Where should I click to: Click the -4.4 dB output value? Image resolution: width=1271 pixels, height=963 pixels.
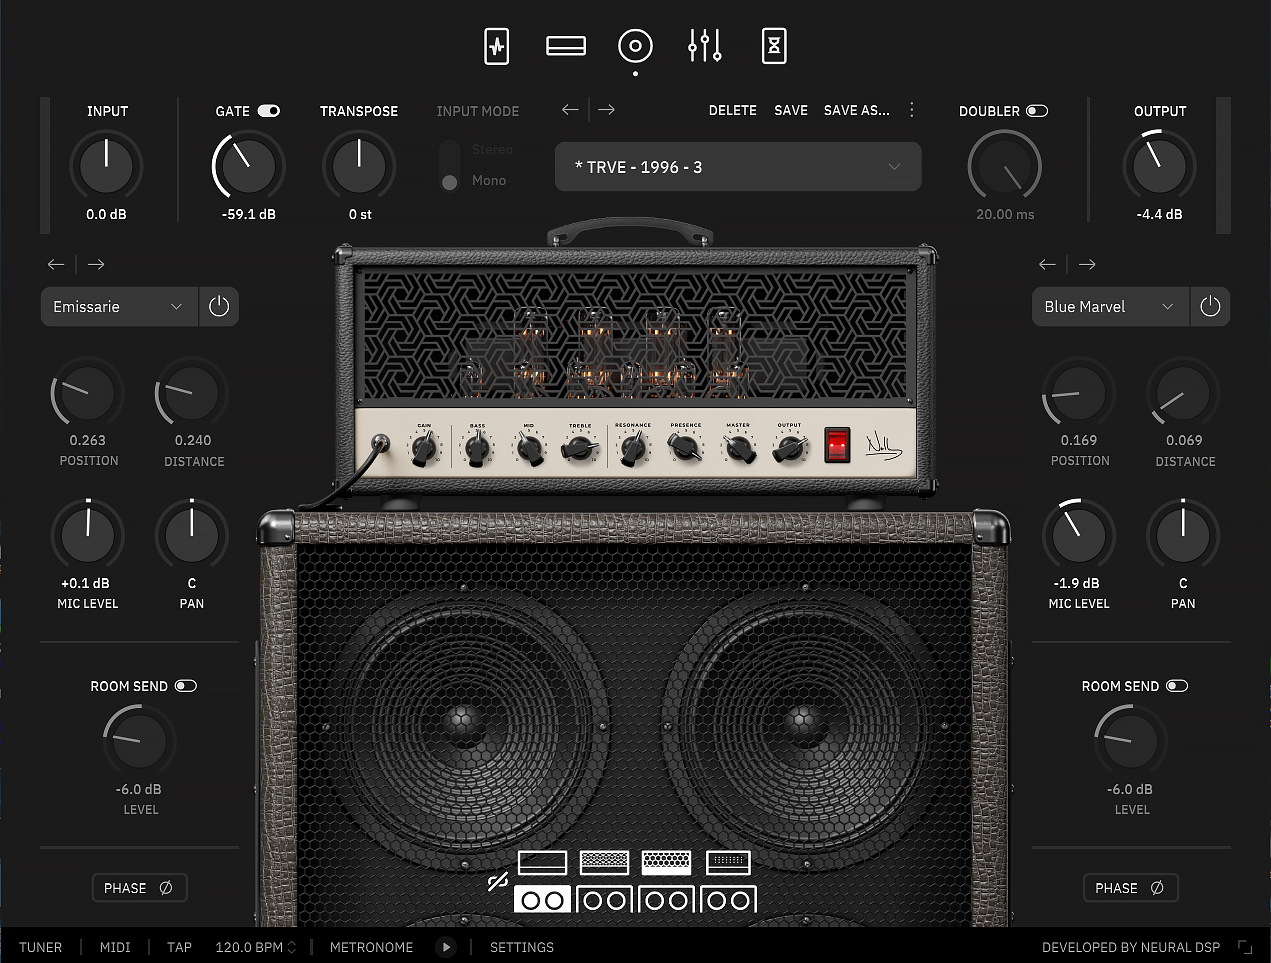(x=1159, y=214)
